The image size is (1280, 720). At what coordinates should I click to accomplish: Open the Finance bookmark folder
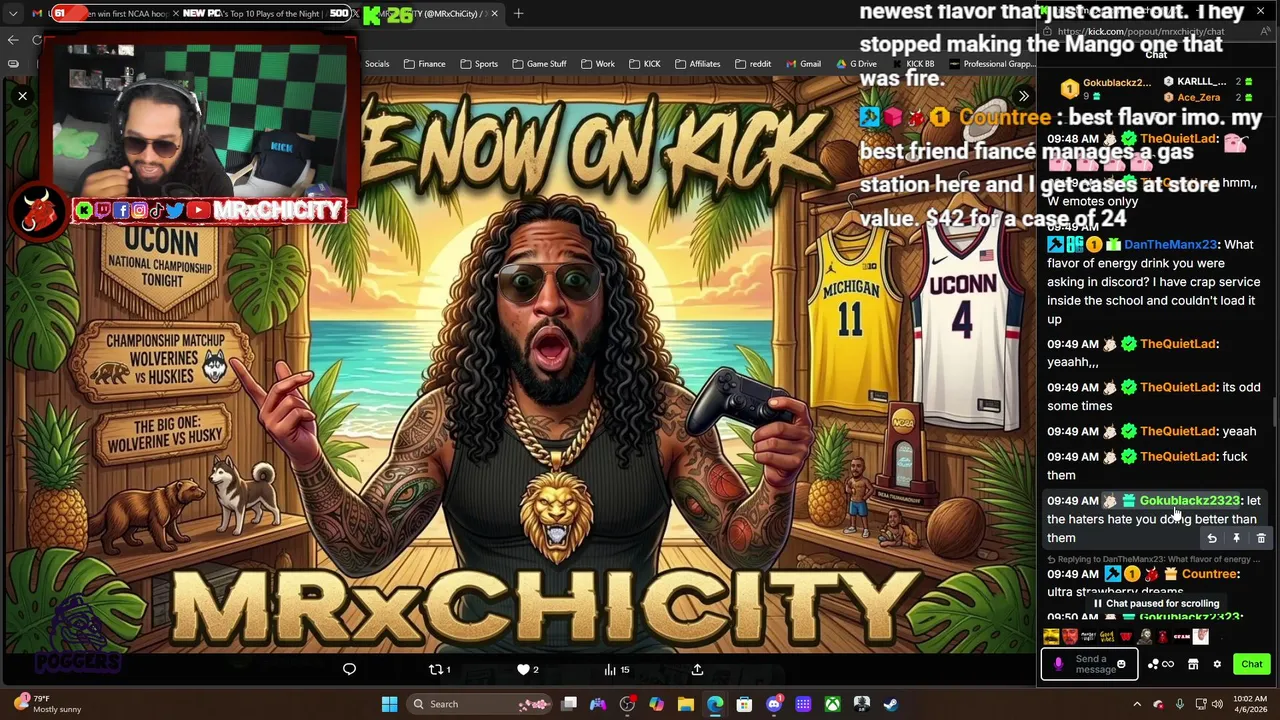pyautogui.click(x=424, y=64)
